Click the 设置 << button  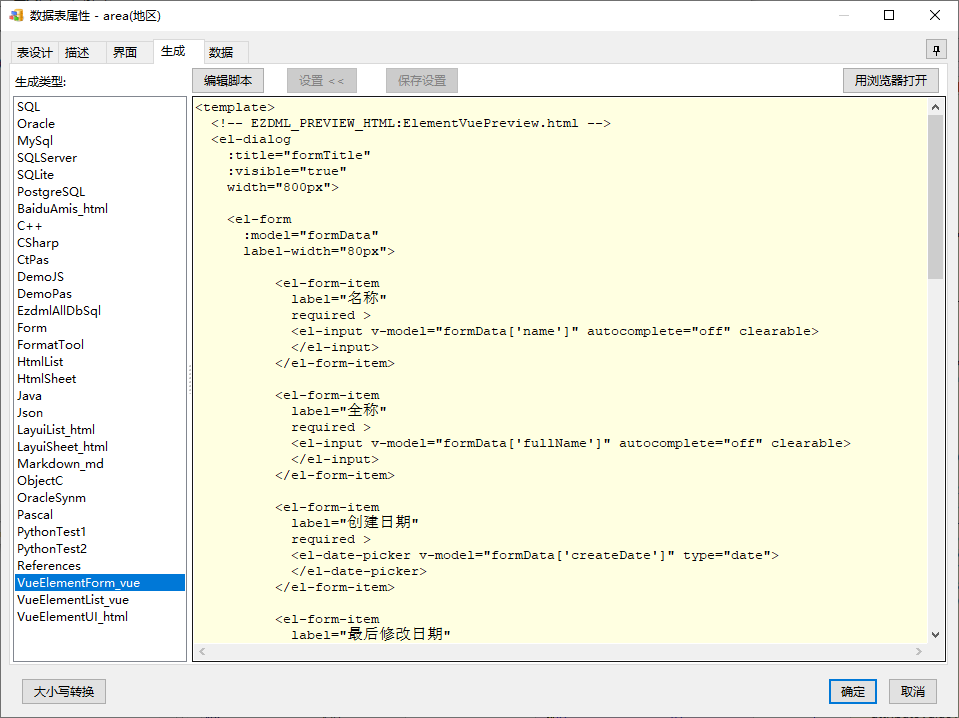click(x=322, y=81)
